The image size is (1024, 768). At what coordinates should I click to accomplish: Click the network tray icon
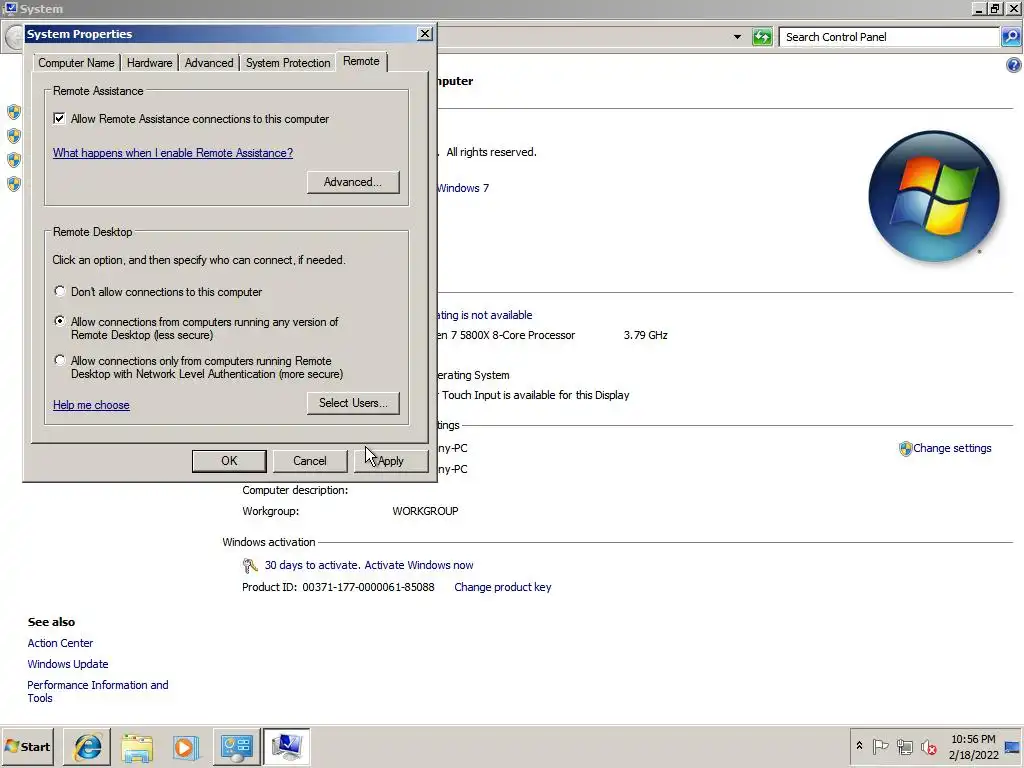pos(904,746)
